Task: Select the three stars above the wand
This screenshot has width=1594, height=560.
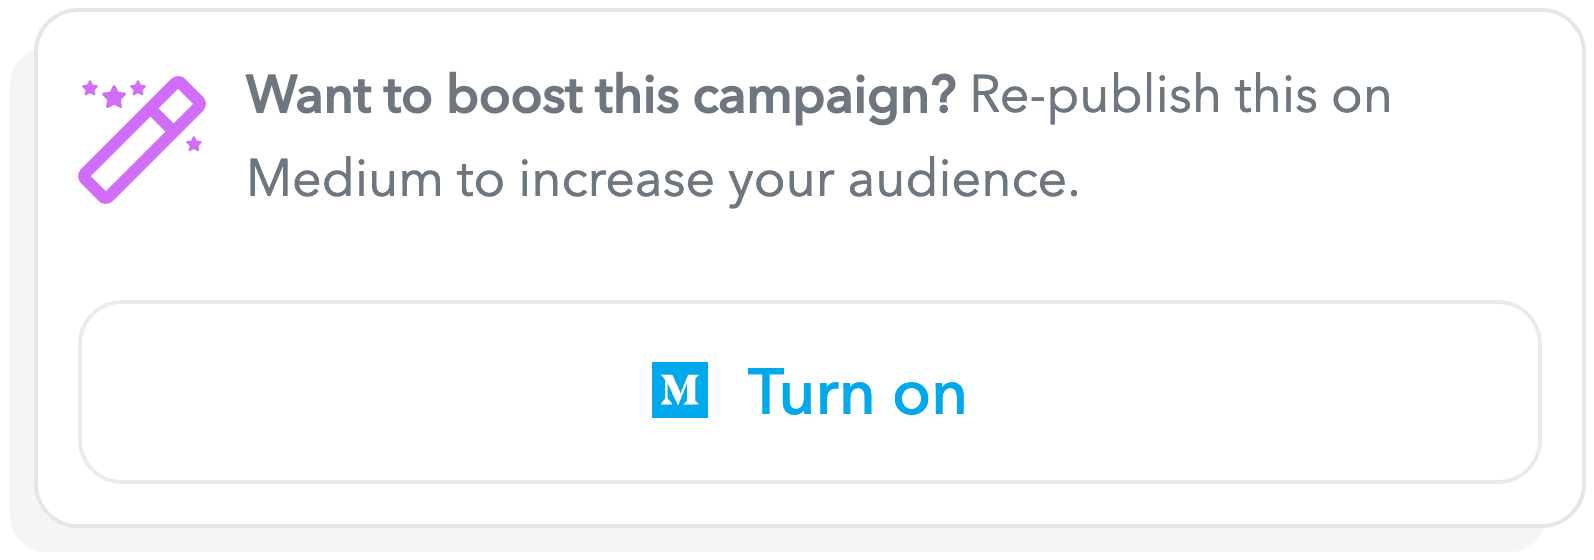Action: click(114, 94)
